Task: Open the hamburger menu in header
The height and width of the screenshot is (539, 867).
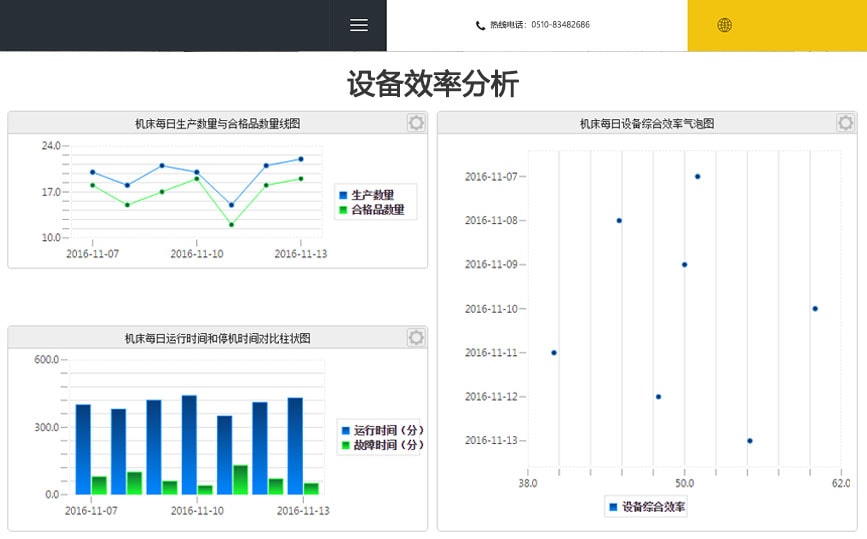Action: pos(359,25)
